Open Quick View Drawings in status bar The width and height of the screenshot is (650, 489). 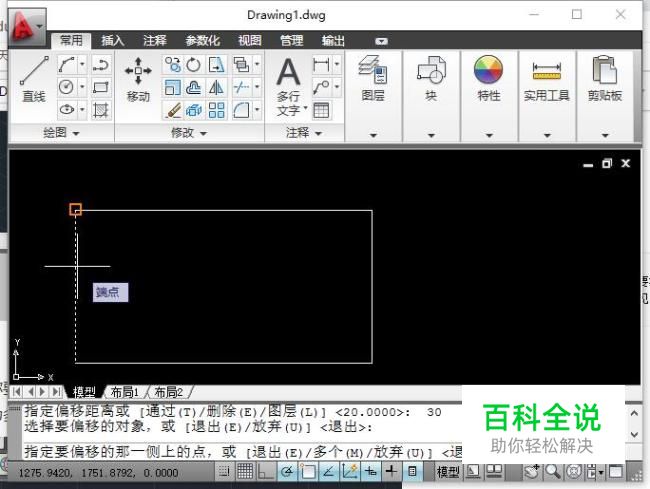[x=494, y=471]
